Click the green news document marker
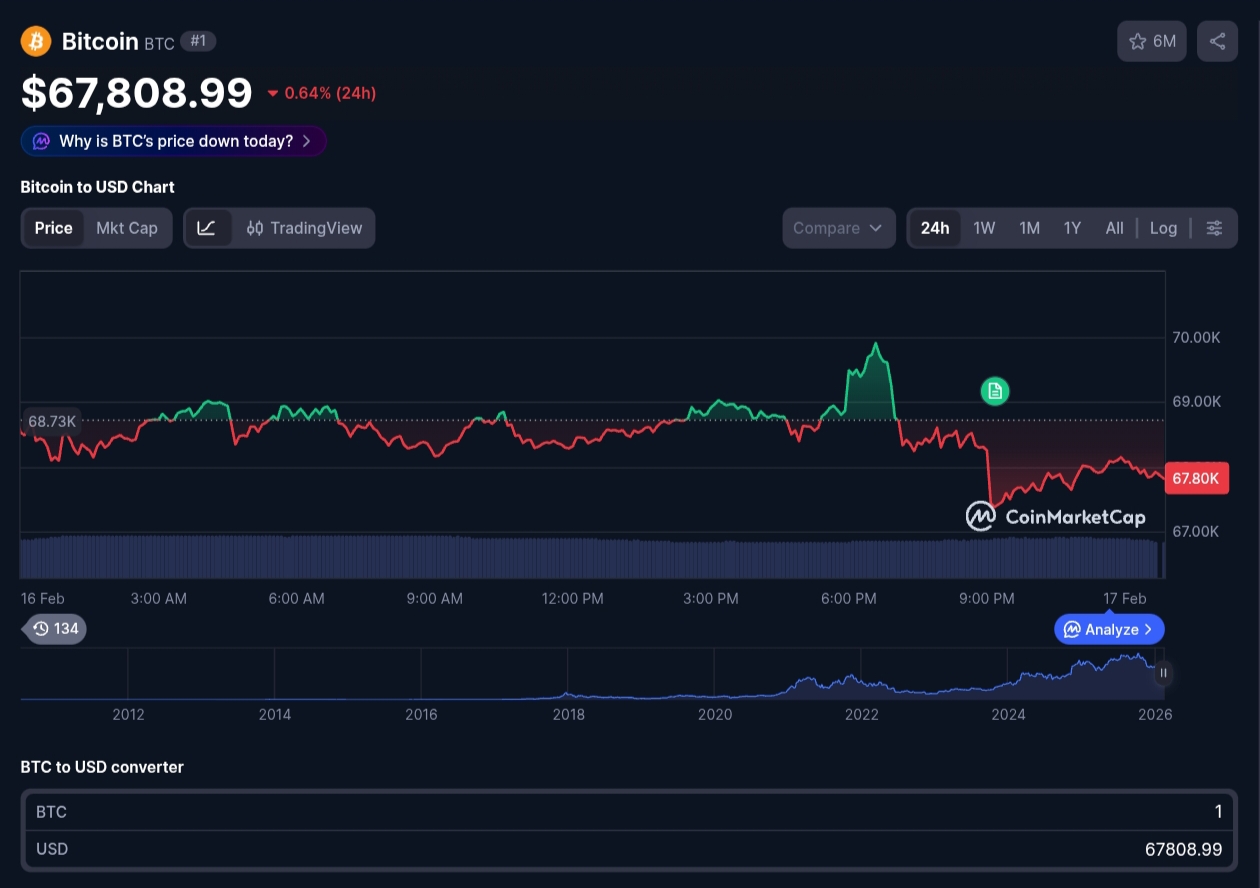The width and height of the screenshot is (1260, 888). point(994,391)
